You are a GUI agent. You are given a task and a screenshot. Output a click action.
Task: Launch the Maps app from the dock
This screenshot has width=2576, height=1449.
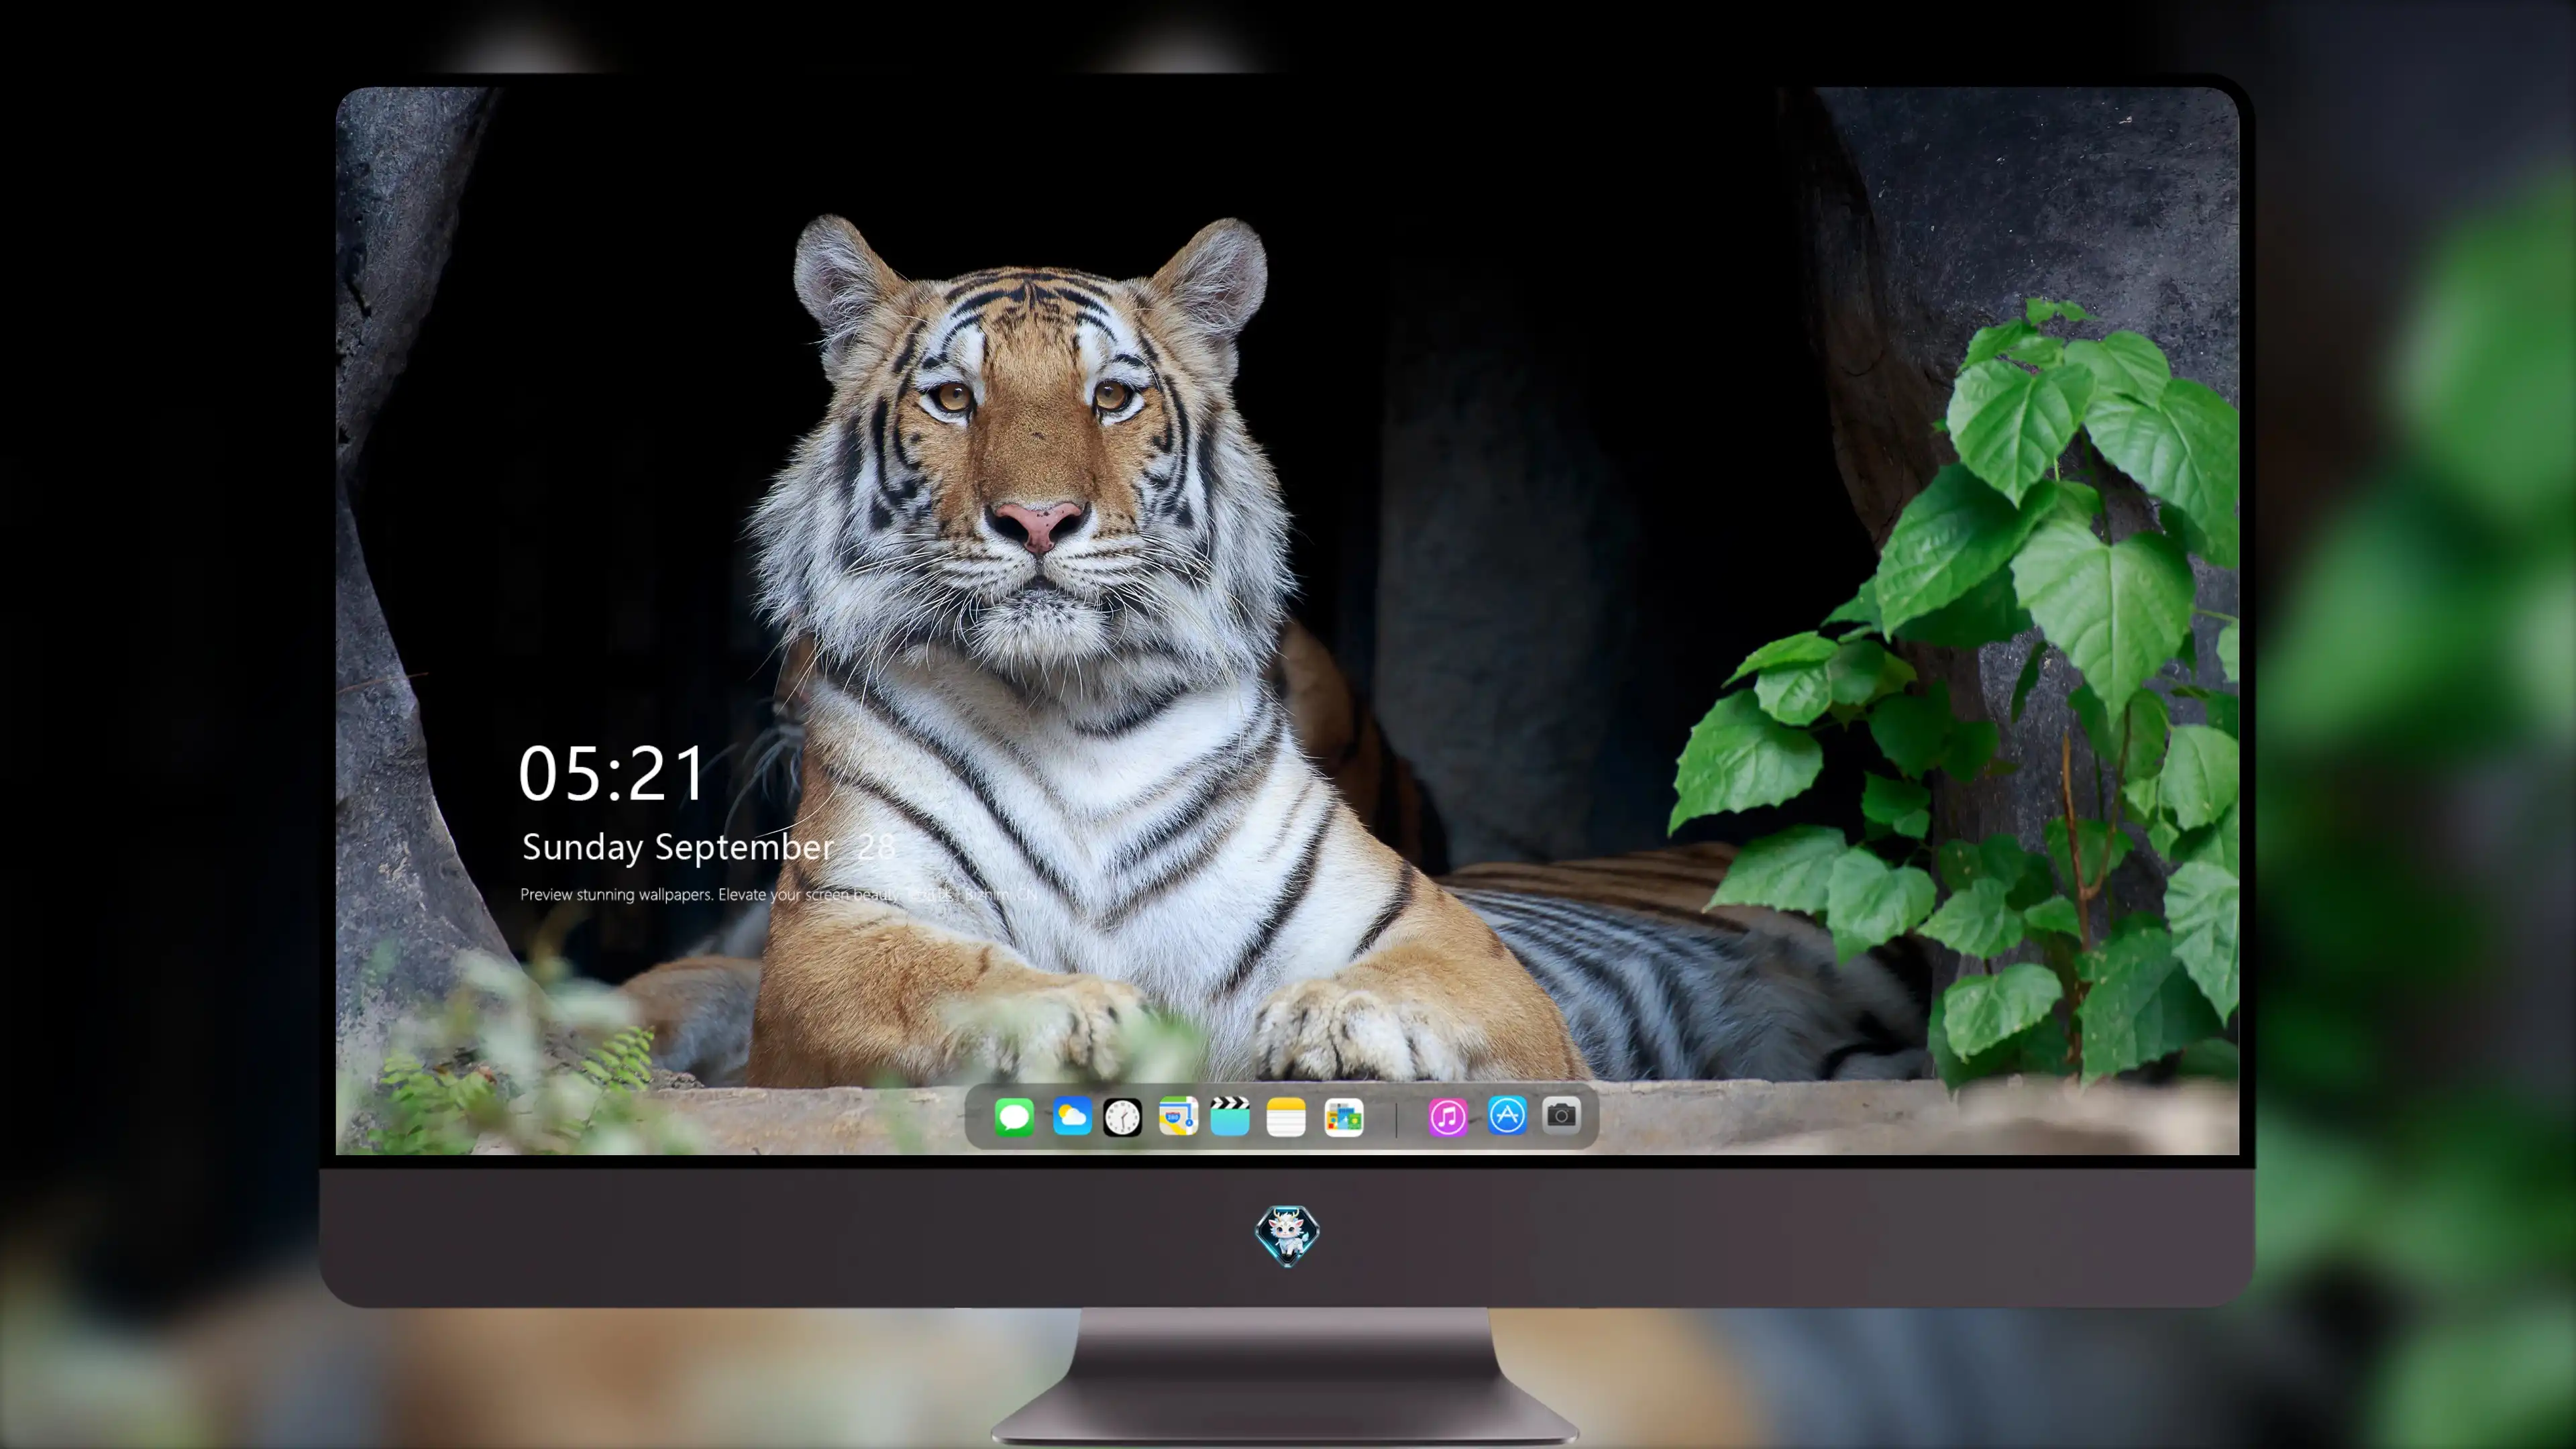pyautogui.click(x=1178, y=1116)
